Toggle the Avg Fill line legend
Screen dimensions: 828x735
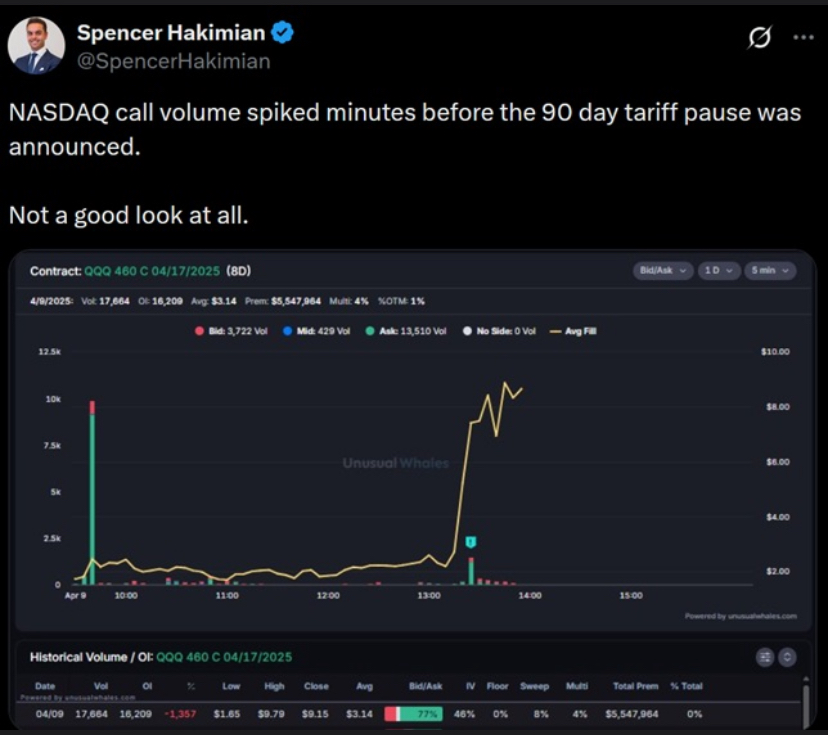(x=573, y=331)
